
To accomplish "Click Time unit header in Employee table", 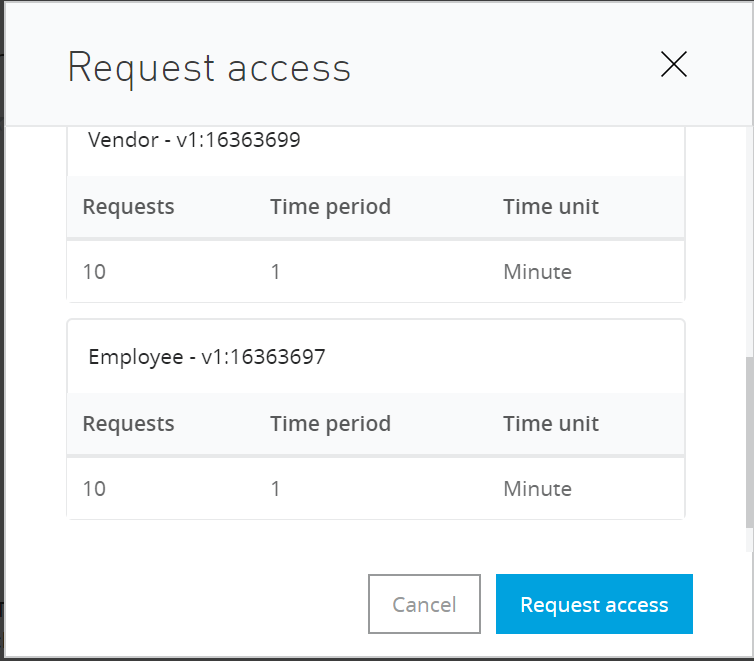I will click(x=551, y=424).
